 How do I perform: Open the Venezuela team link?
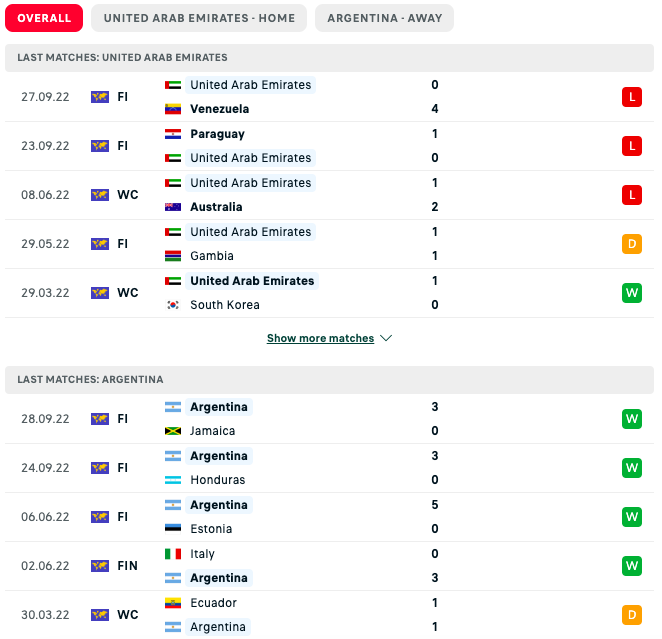click(219, 109)
